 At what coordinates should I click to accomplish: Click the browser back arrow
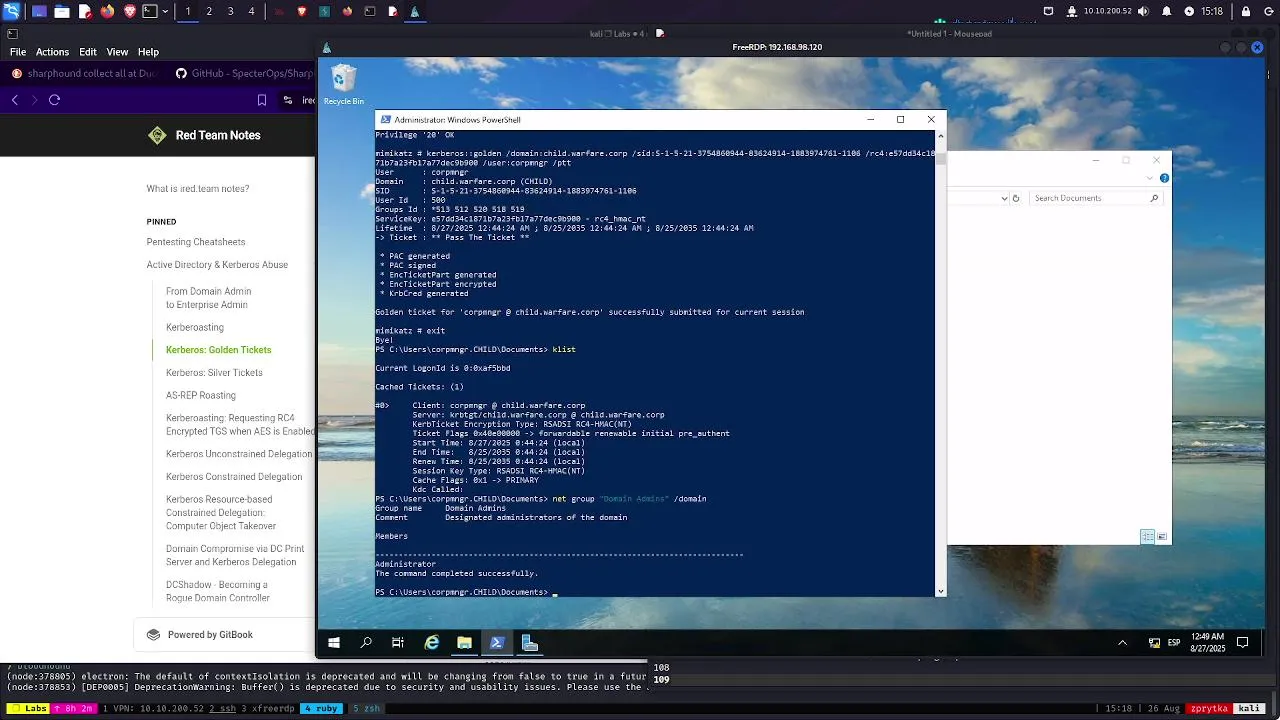coord(15,100)
